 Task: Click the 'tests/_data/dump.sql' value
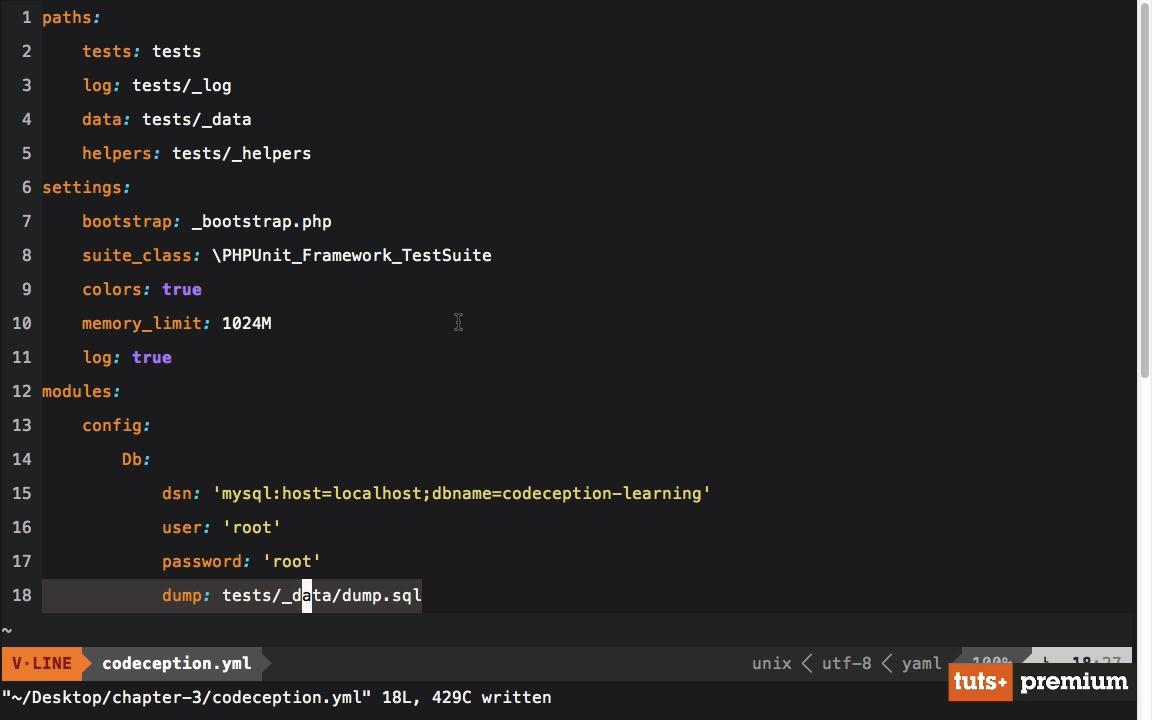[322, 595]
